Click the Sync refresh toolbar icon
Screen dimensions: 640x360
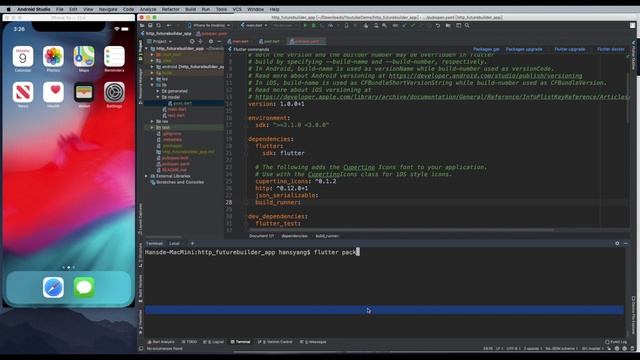click(158, 25)
